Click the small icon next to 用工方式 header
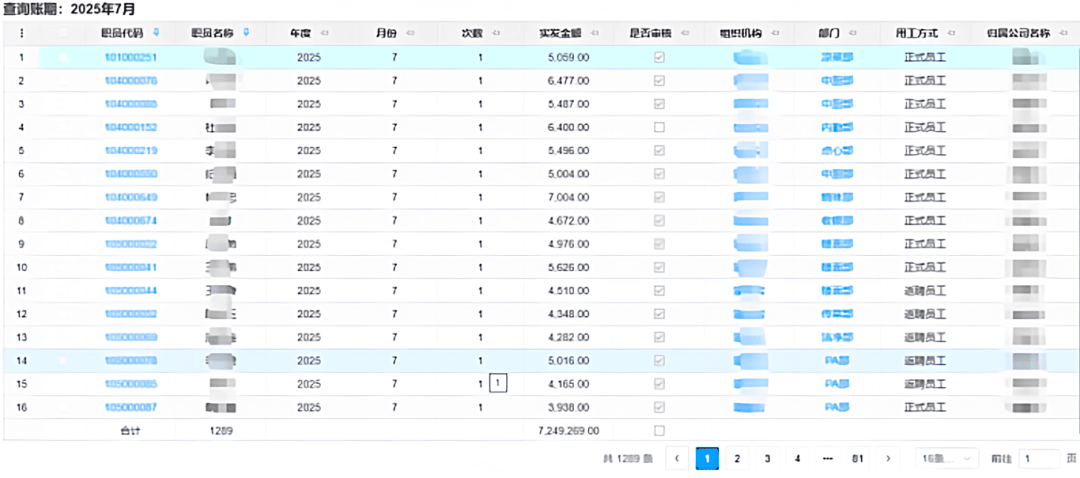1080x478 pixels. [953, 33]
